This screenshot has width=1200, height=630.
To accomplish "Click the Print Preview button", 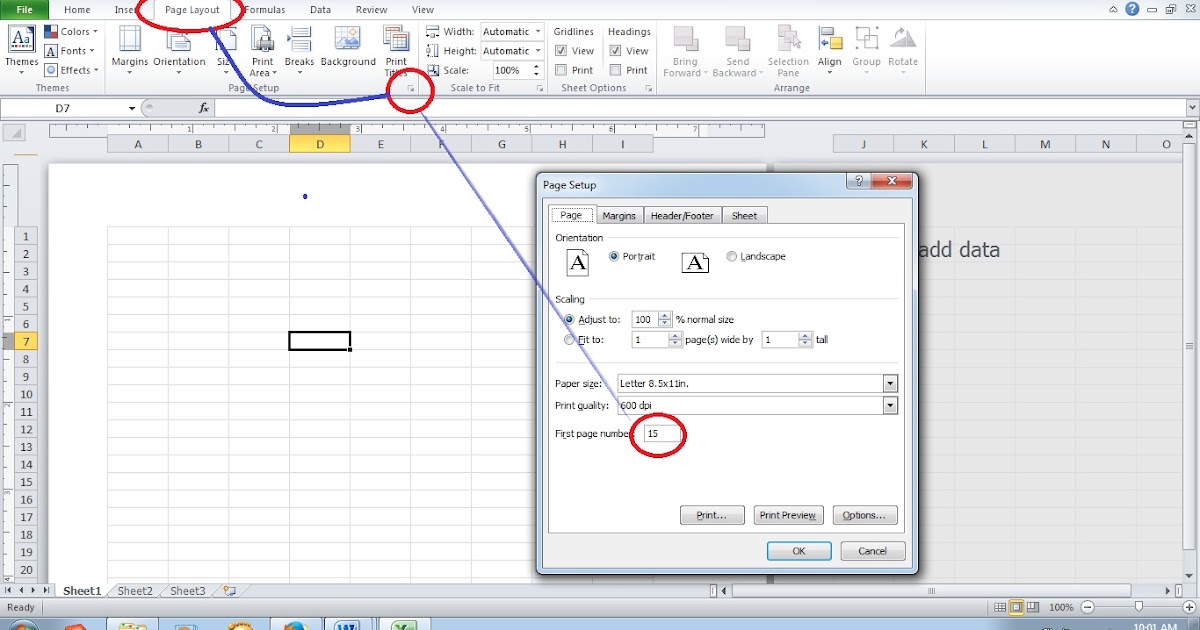I will coord(788,515).
